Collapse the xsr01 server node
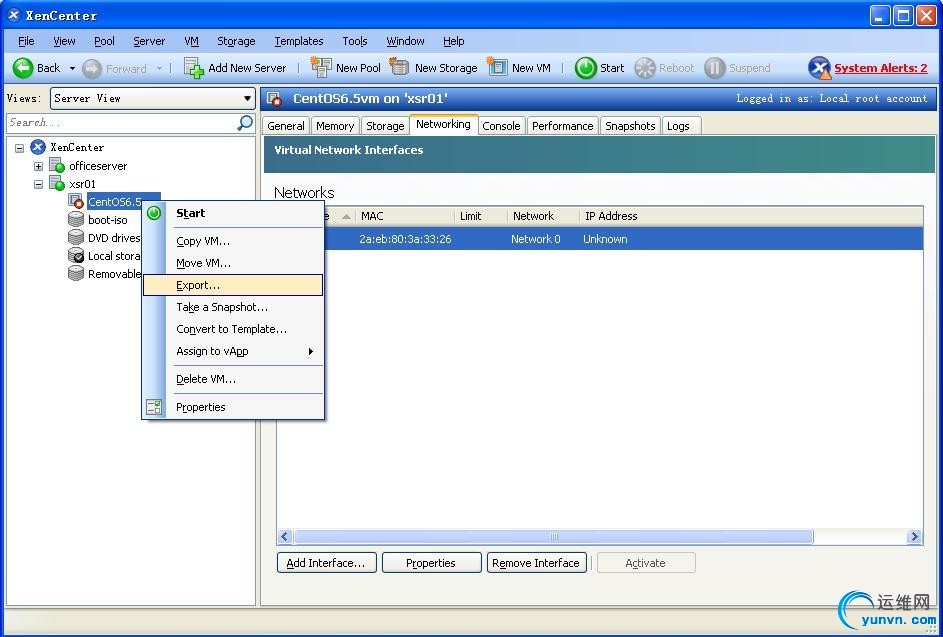The height and width of the screenshot is (637, 943). tap(39, 184)
